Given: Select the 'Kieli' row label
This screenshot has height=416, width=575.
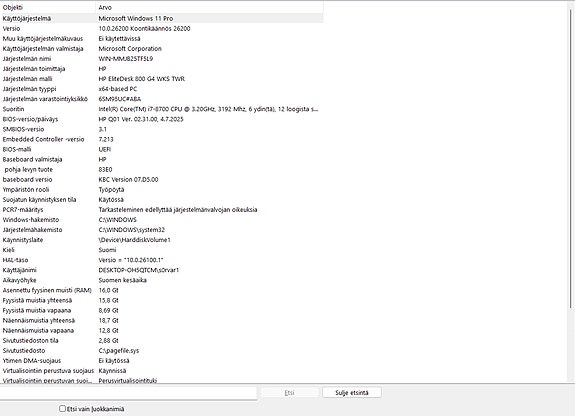Looking at the screenshot, I should [x=8, y=250].
